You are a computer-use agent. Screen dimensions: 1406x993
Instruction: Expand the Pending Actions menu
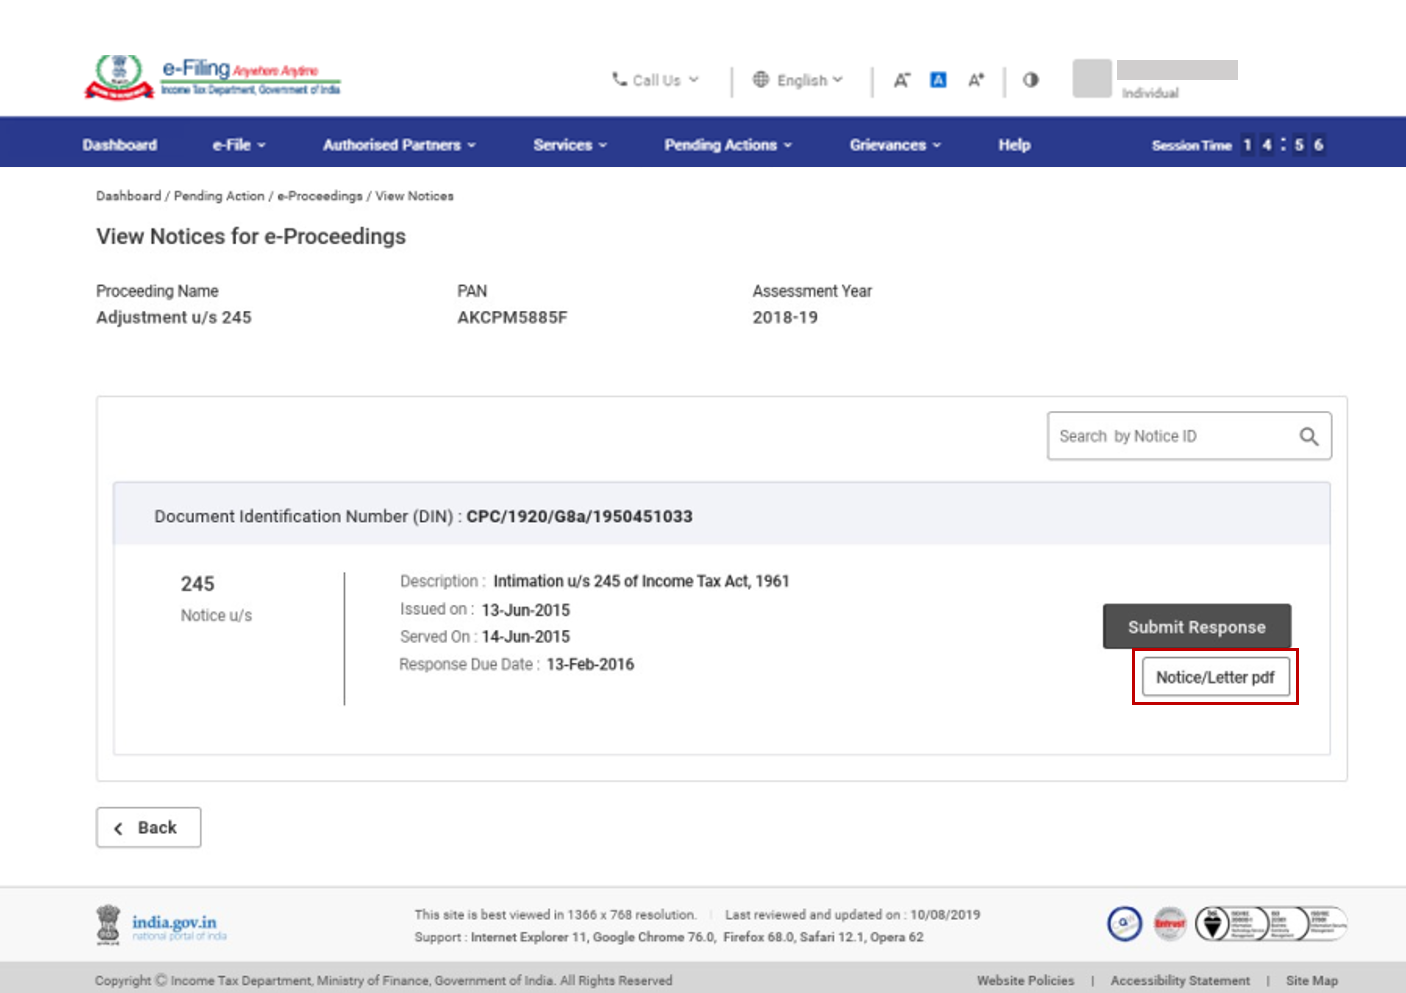click(x=727, y=144)
